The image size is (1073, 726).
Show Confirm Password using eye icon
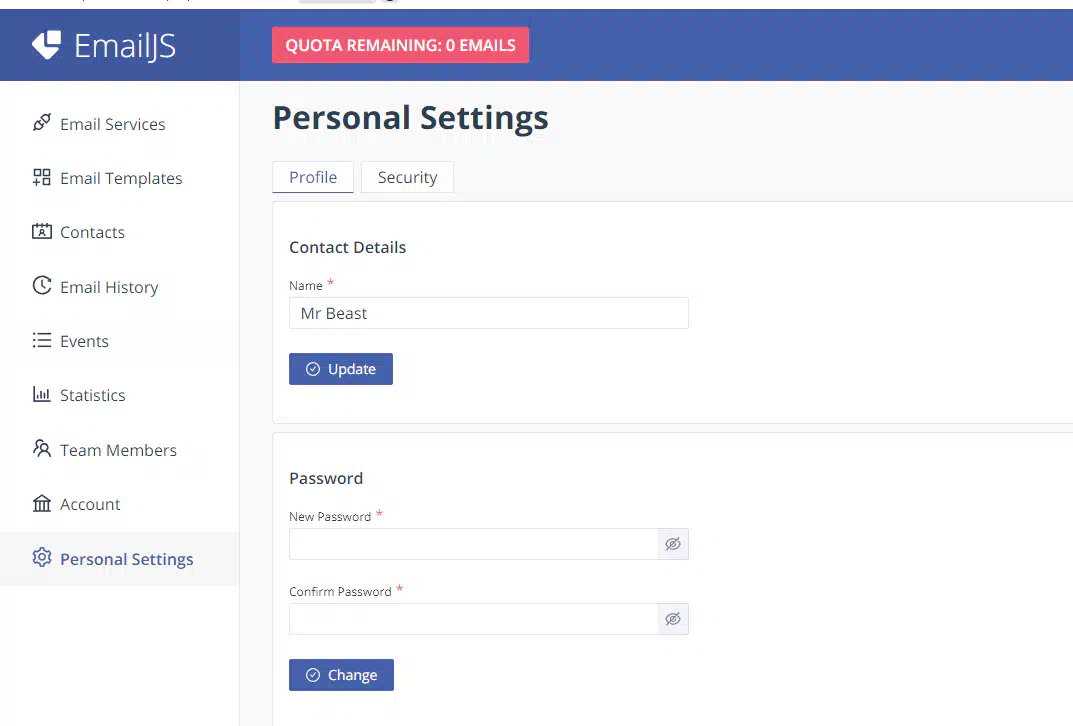[x=673, y=619]
